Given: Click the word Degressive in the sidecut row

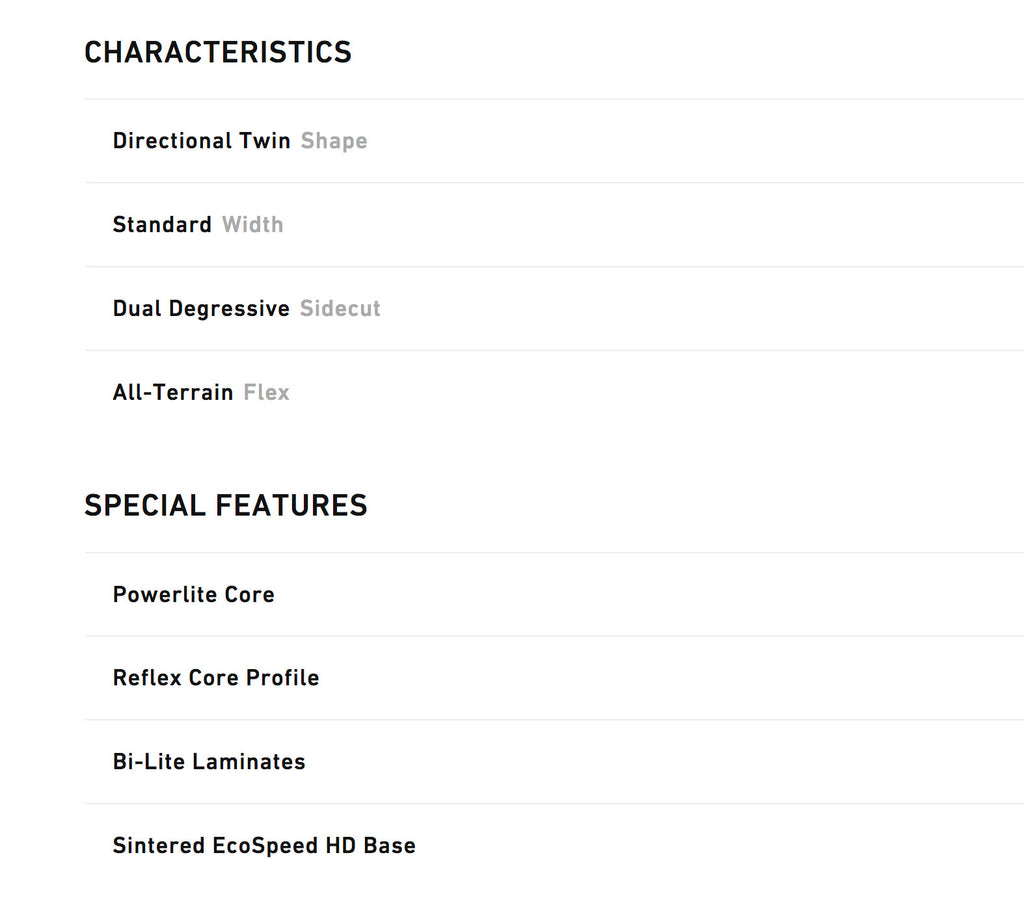Looking at the screenshot, I should pyautogui.click(x=229, y=309).
